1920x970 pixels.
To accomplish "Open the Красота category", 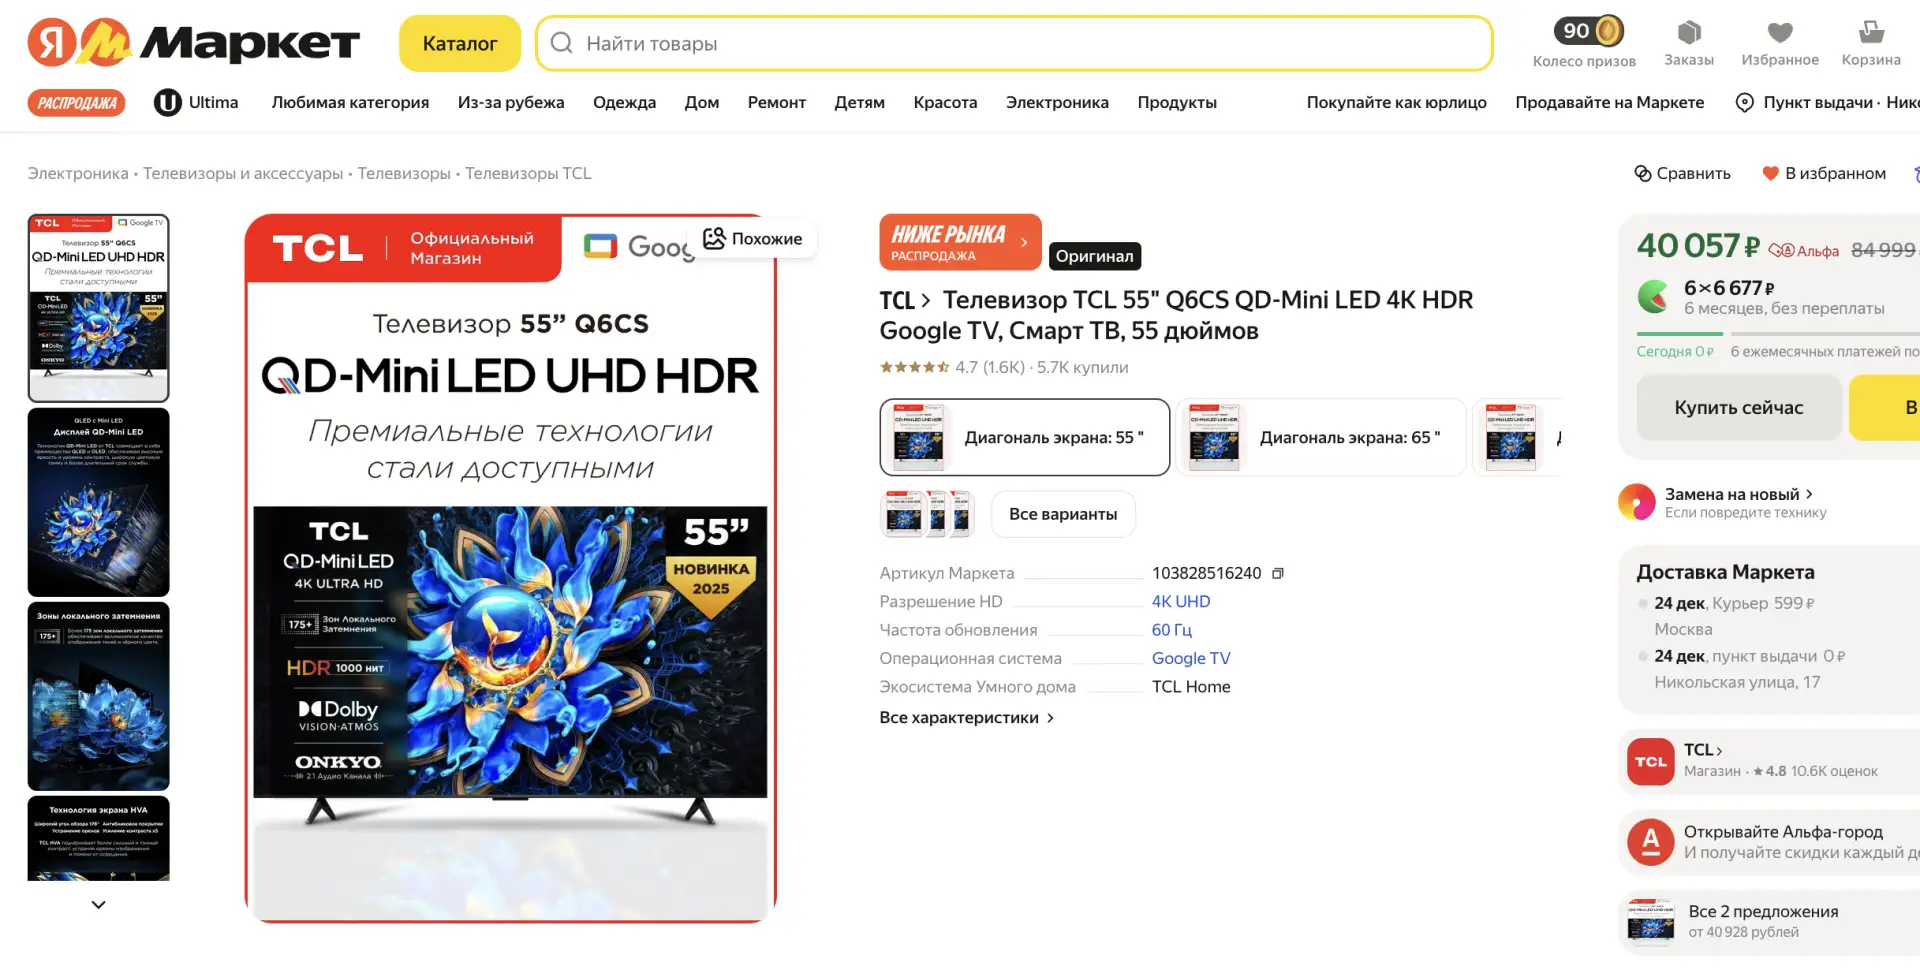I will point(945,102).
